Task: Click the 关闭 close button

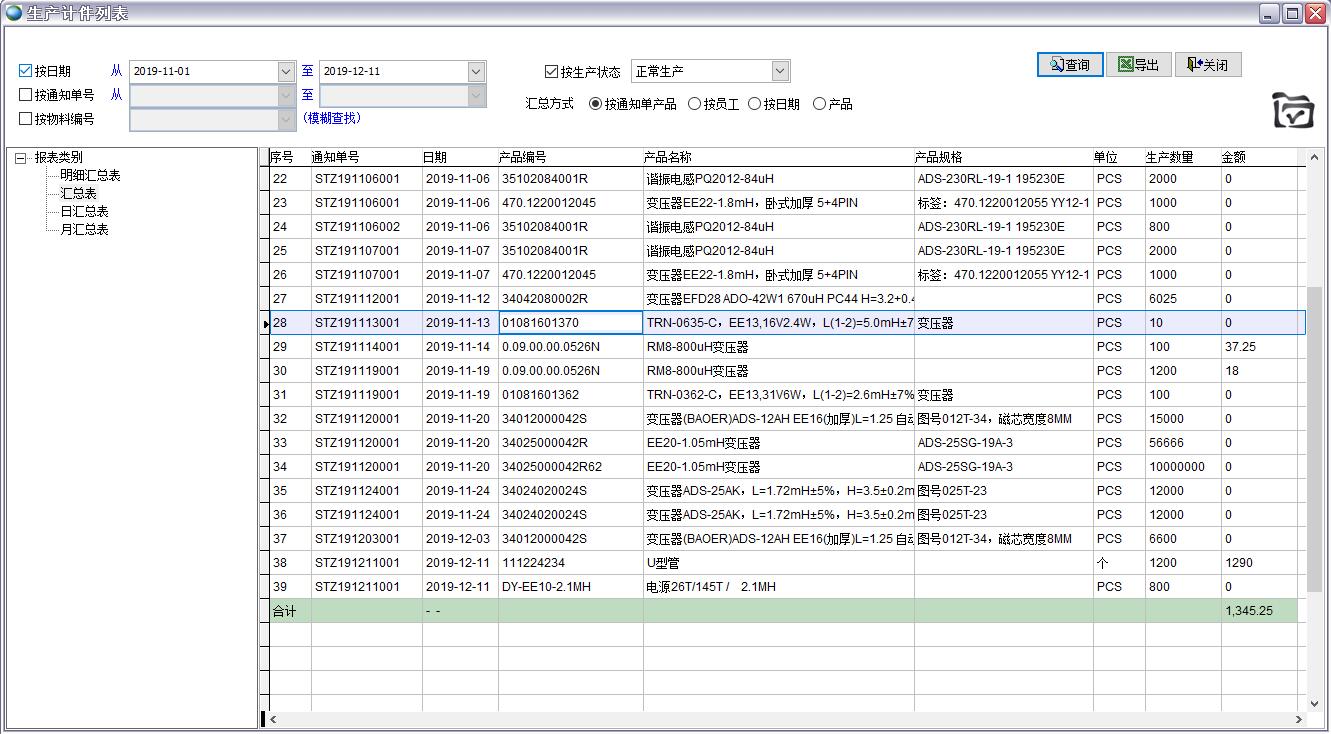Action: tap(1207, 65)
